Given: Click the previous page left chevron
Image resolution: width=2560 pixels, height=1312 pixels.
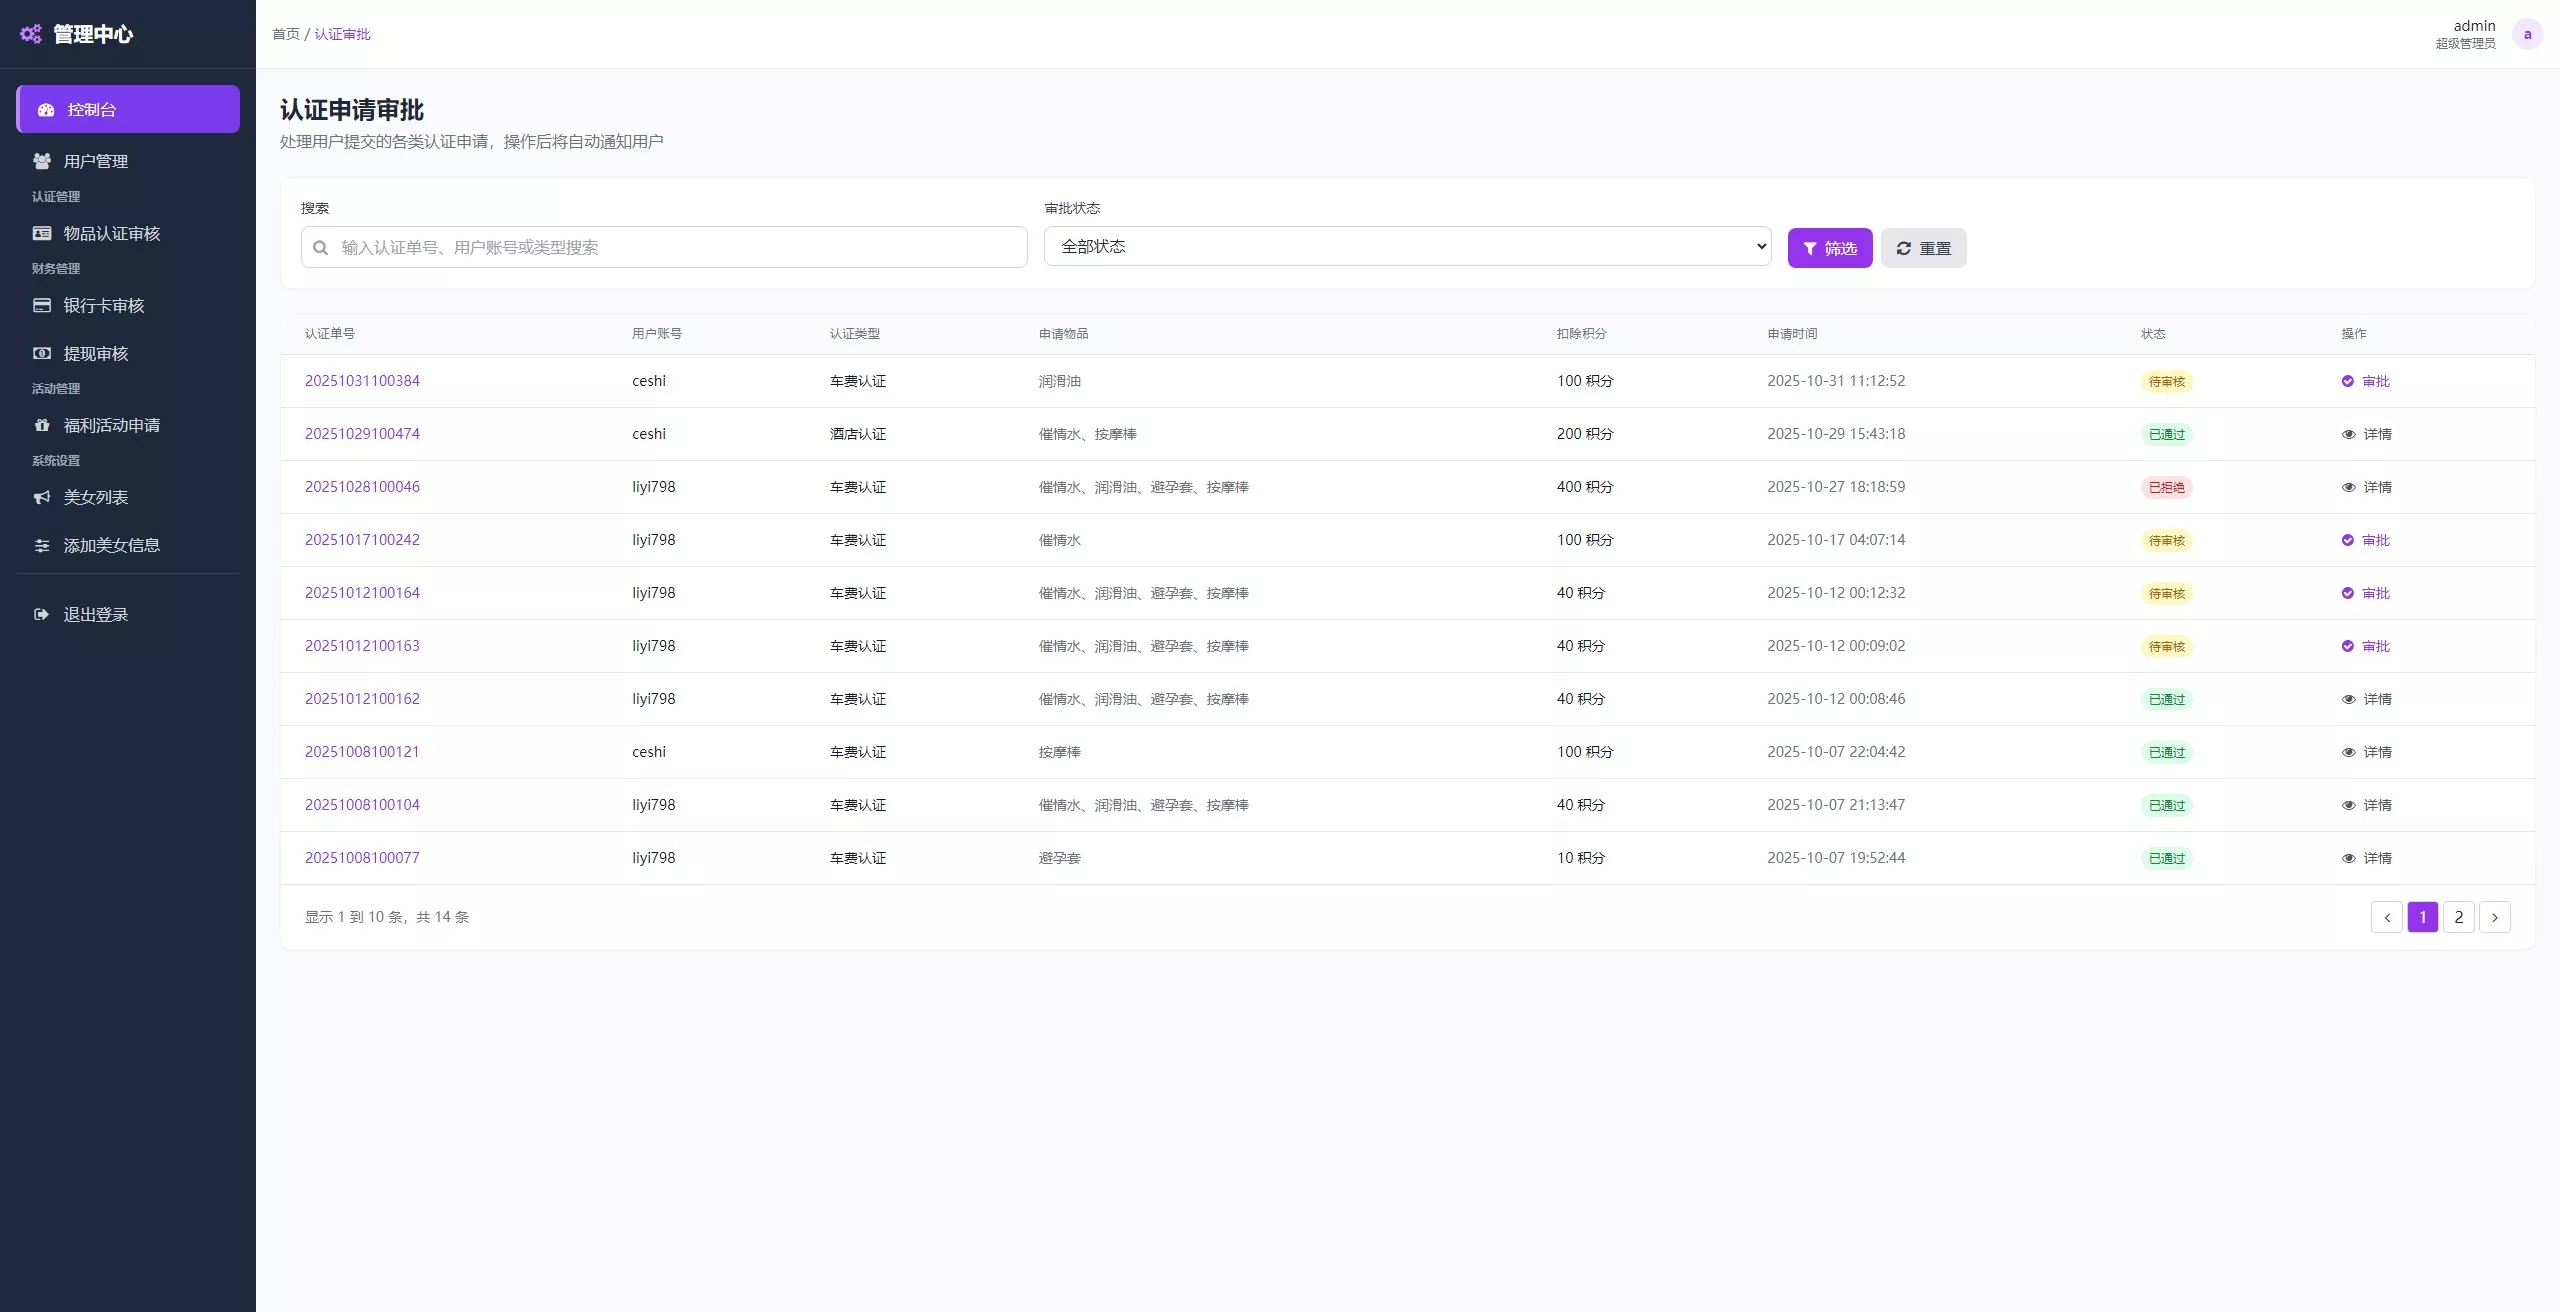Looking at the screenshot, I should pyautogui.click(x=2387, y=917).
